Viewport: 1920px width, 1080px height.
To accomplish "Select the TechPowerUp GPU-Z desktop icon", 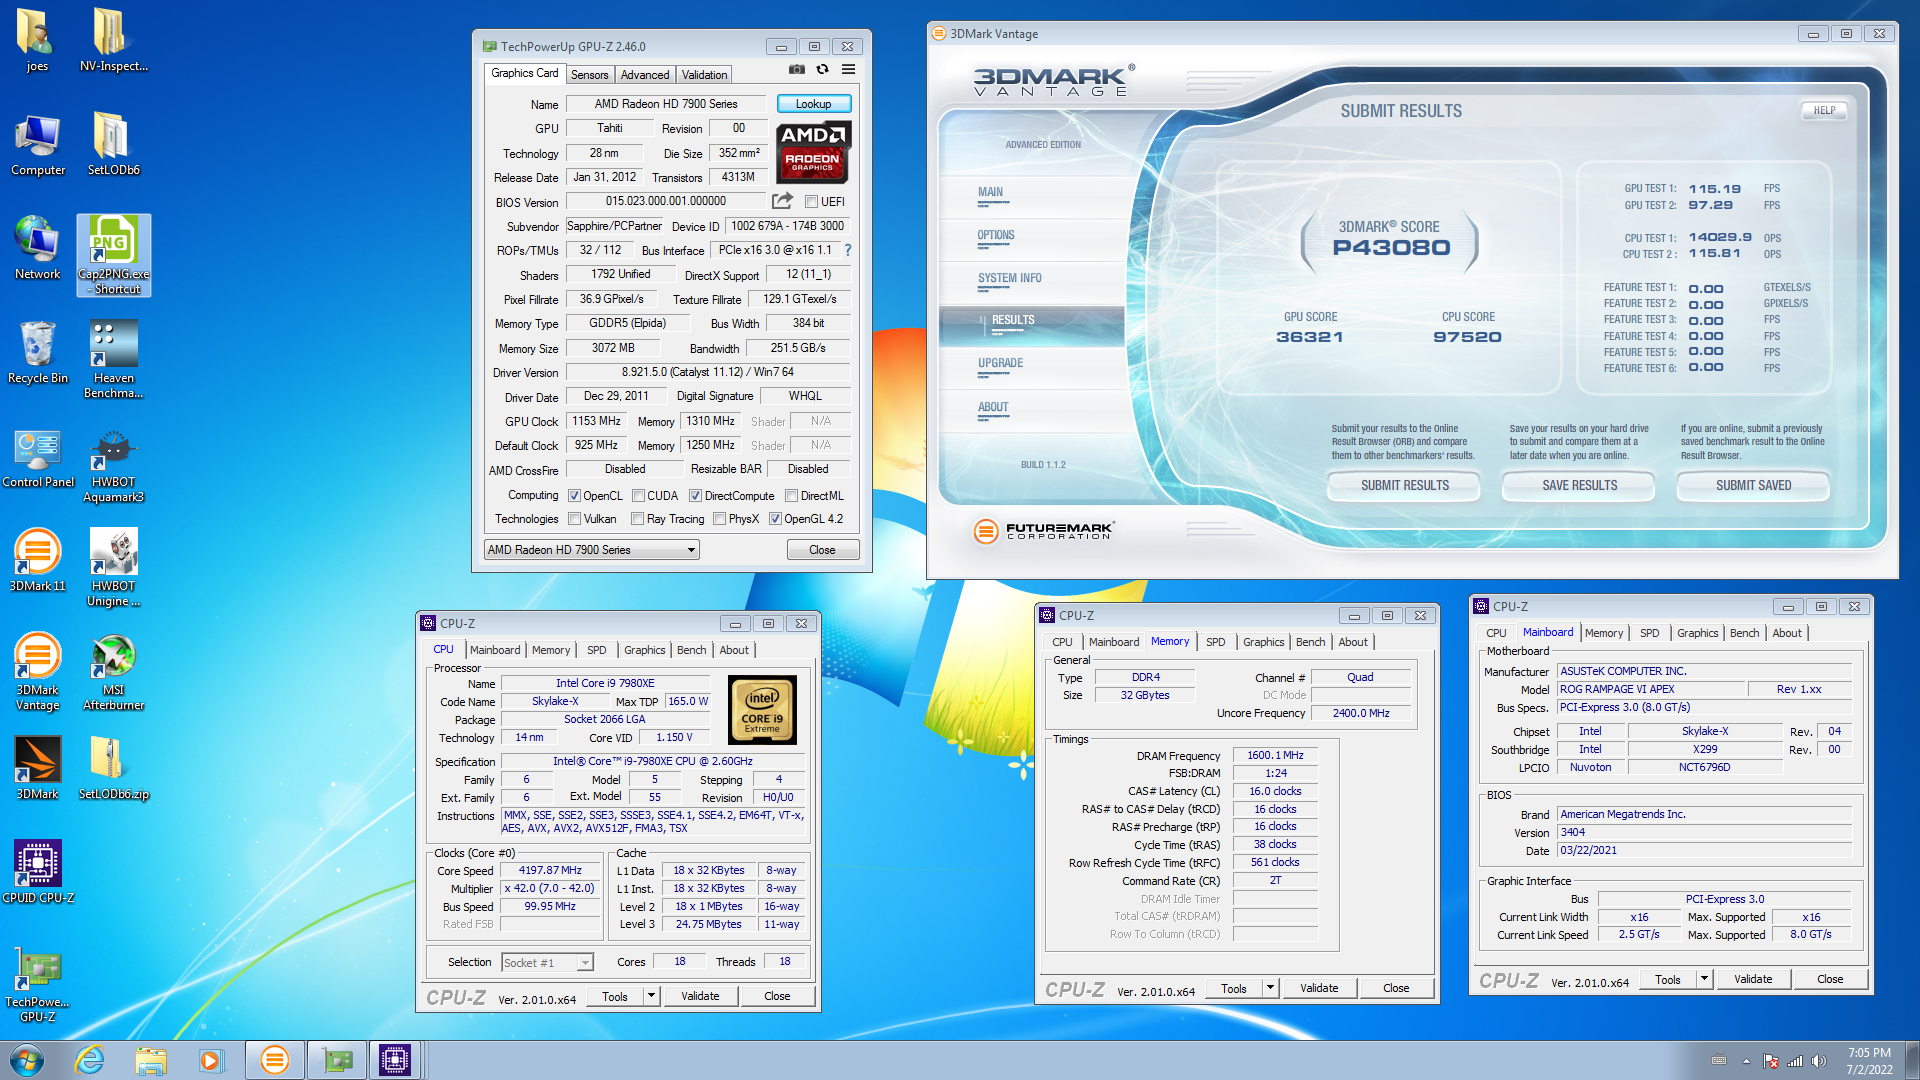I will click(x=37, y=984).
